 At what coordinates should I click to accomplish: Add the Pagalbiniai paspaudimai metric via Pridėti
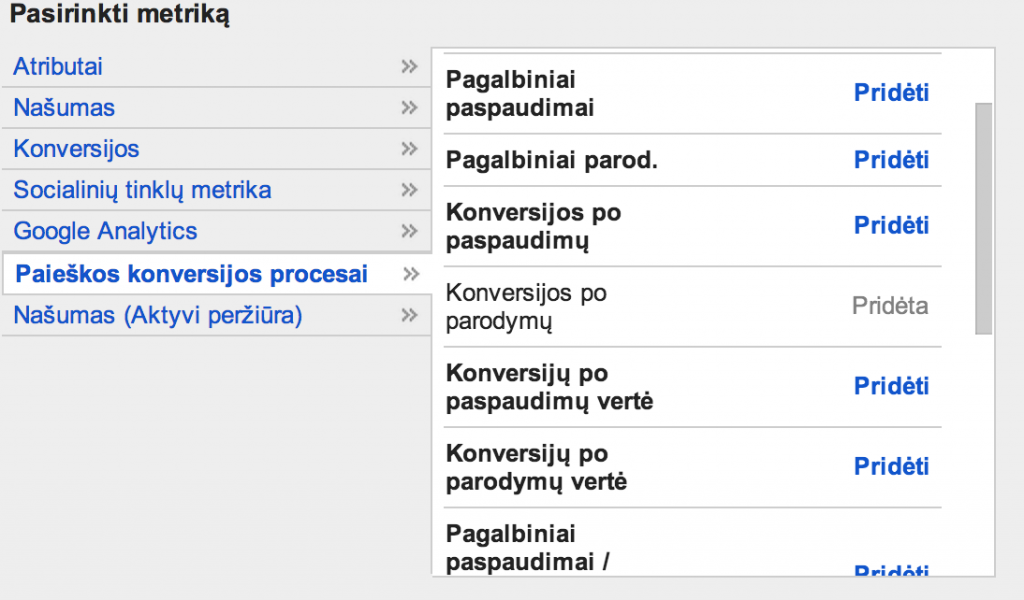point(890,92)
